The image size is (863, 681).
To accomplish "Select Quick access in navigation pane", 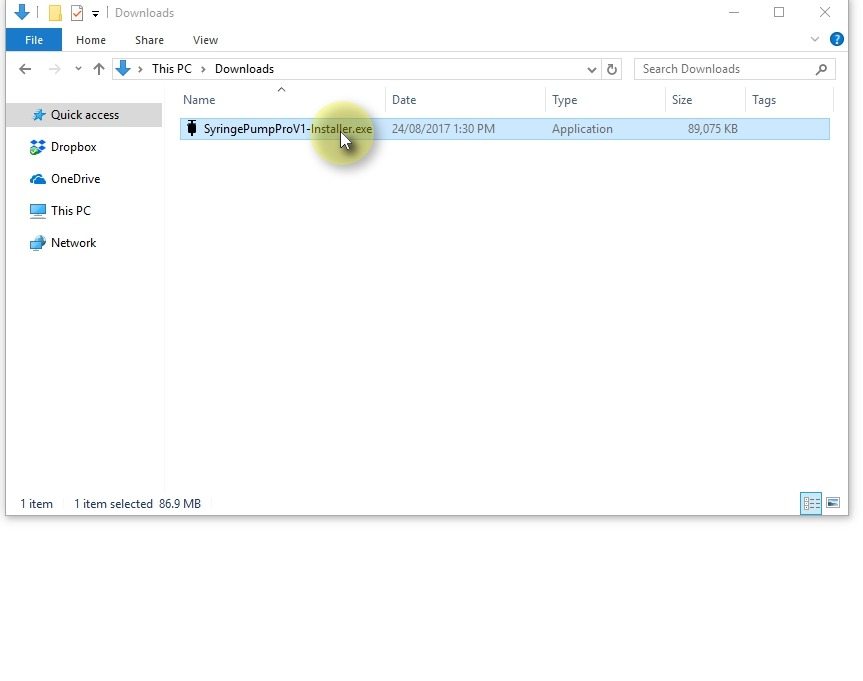I will (84, 115).
